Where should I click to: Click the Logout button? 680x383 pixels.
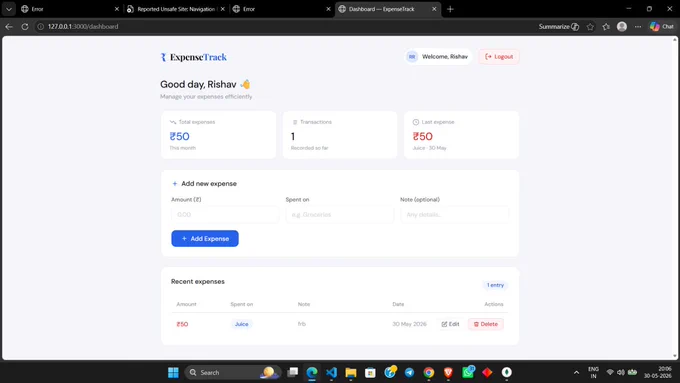coord(499,56)
